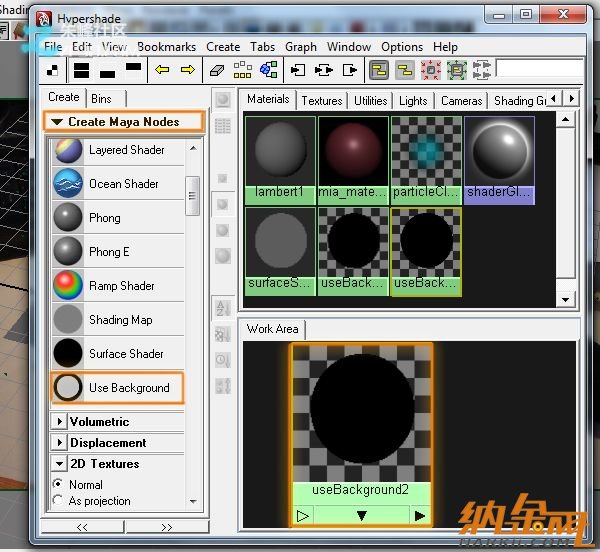Create a Phong E shader node
Viewport: 600px width, 552px height.
tap(68, 252)
